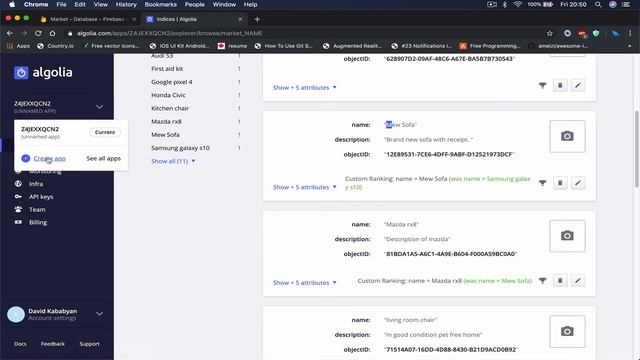Screen dimensions: 640x360
Task: Bookmark this page with star icon
Action: coord(549,33)
